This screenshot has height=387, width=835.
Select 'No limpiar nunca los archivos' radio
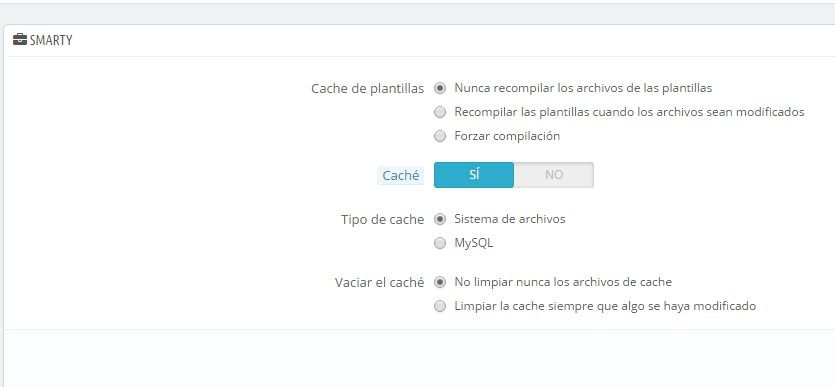coord(440,282)
